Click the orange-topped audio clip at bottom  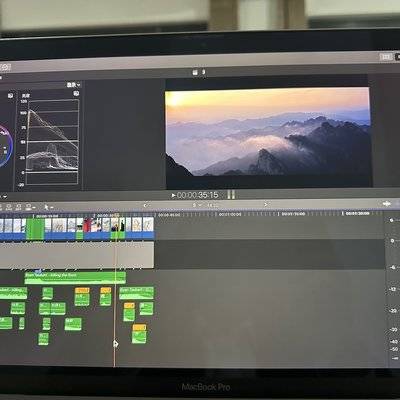point(139,334)
